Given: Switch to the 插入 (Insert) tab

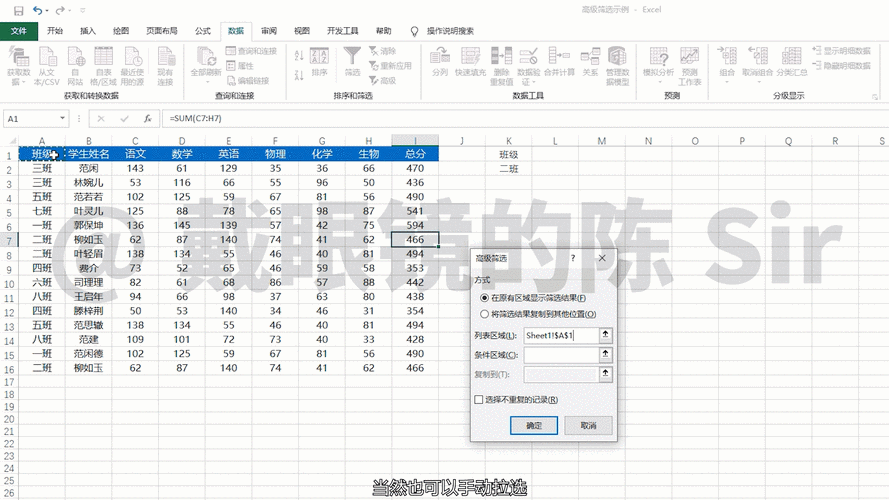Looking at the screenshot, I should tap(88, 31).
